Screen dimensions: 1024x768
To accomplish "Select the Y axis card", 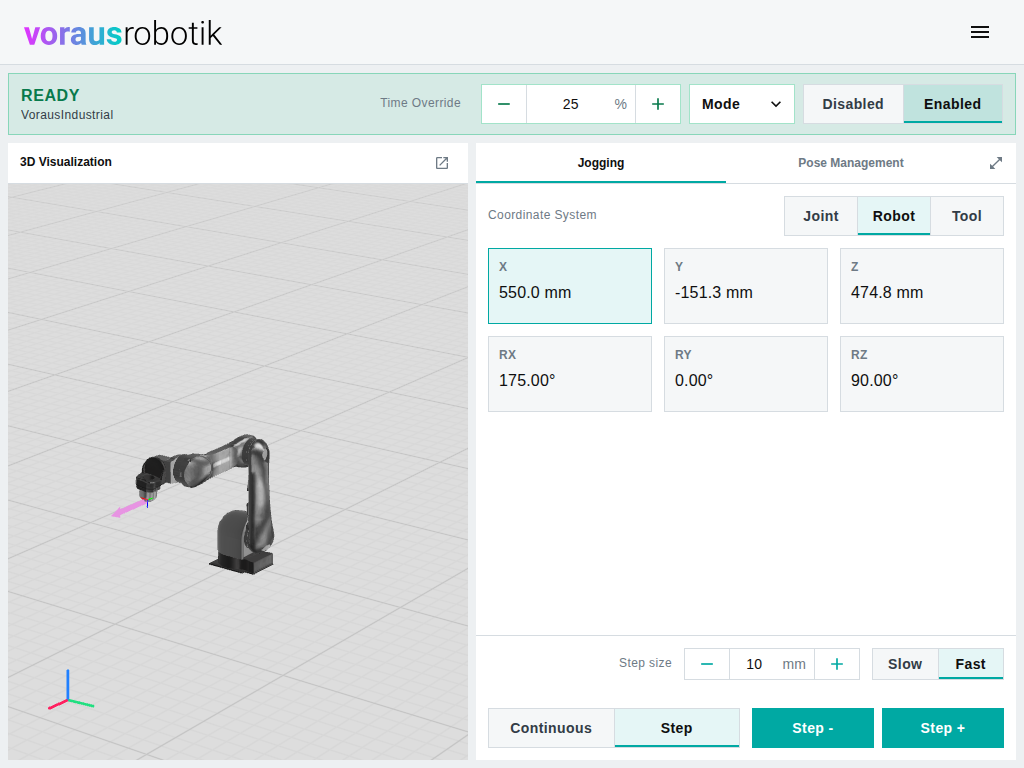I will click(746, 286).
